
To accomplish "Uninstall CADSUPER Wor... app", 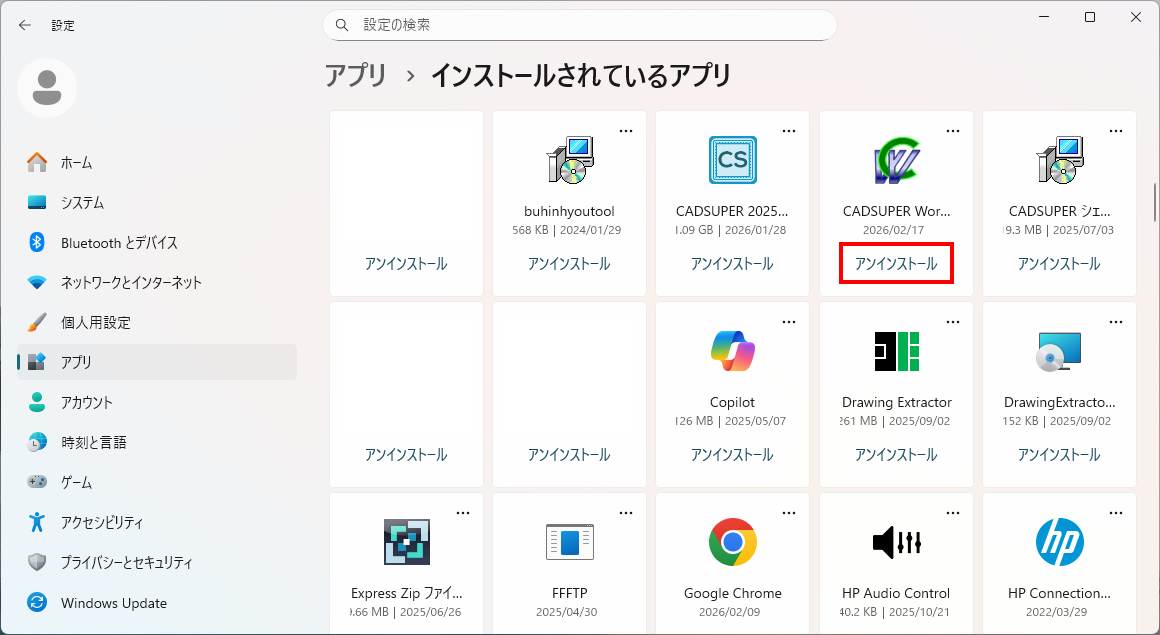I will tap(897, 263).
